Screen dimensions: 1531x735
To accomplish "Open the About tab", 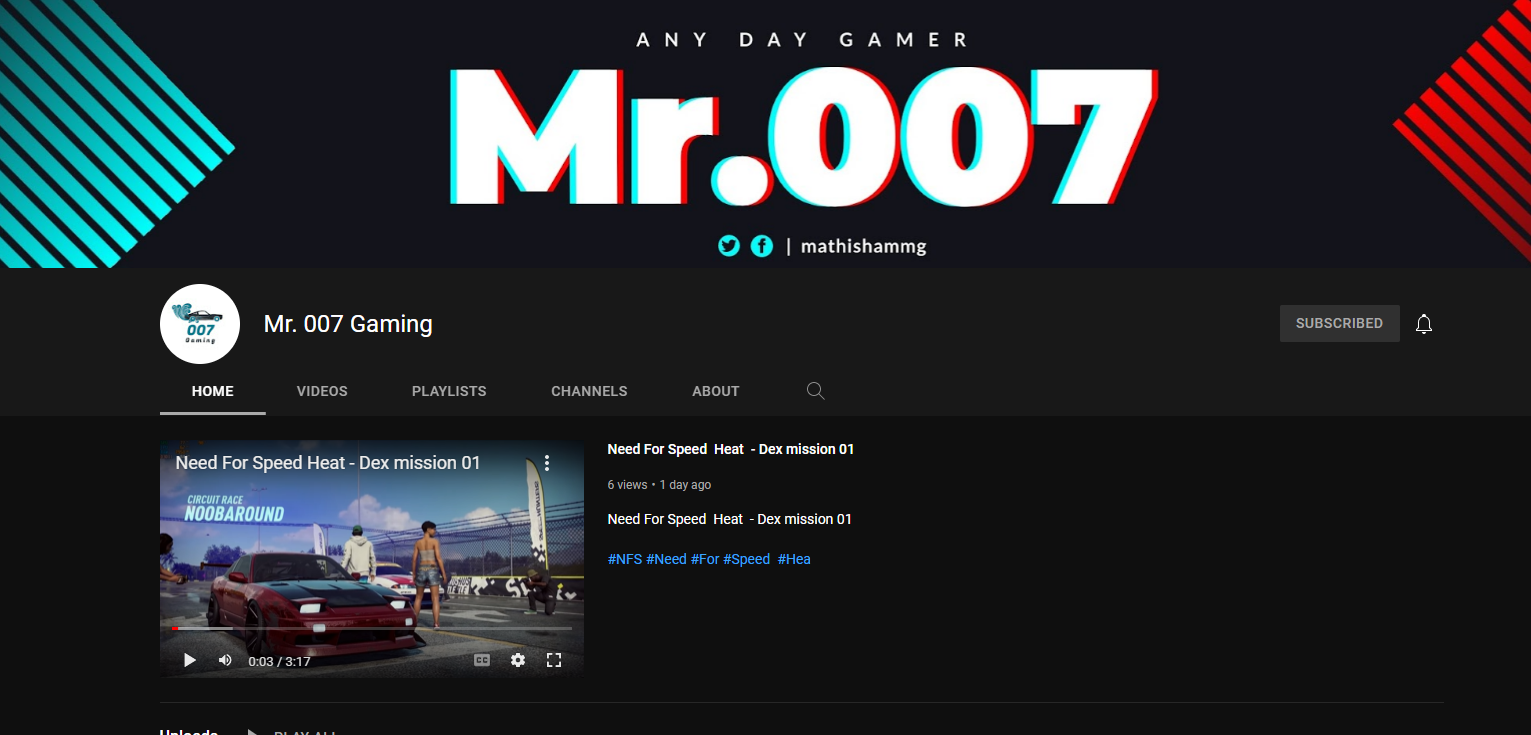I will pos(716,391).
